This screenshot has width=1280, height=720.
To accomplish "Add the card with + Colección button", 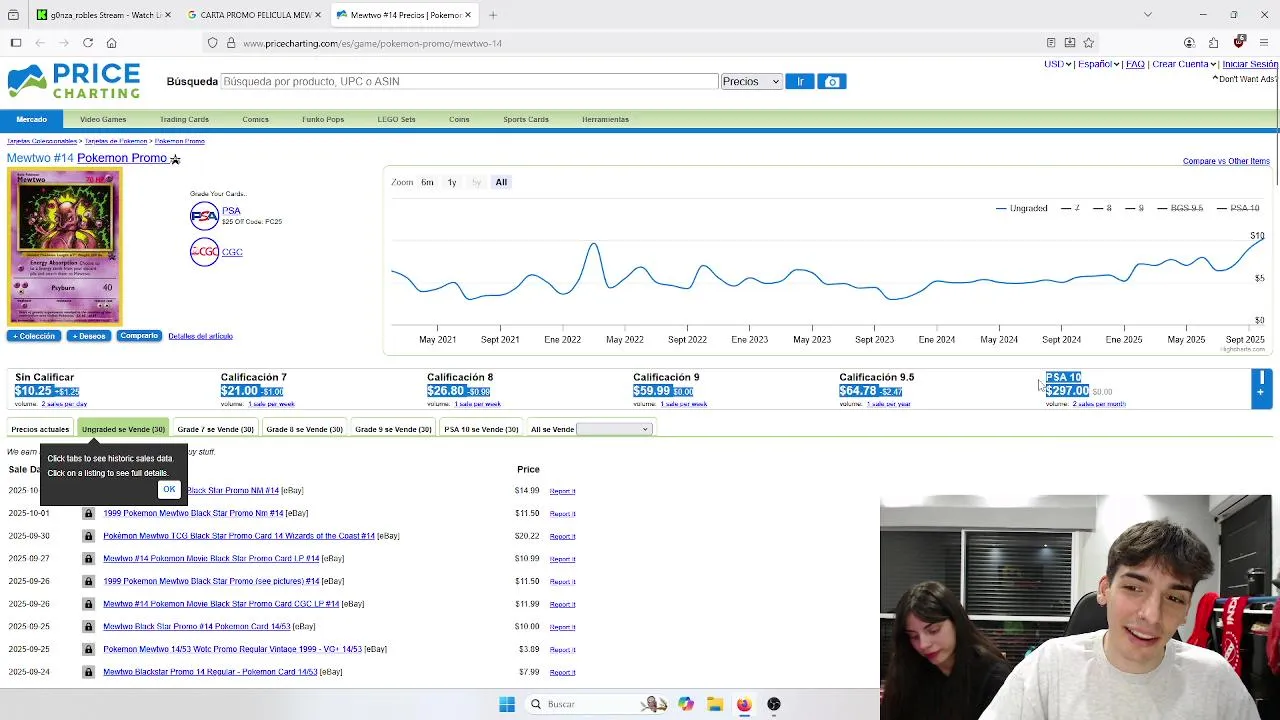I will (x=34, y=336).
